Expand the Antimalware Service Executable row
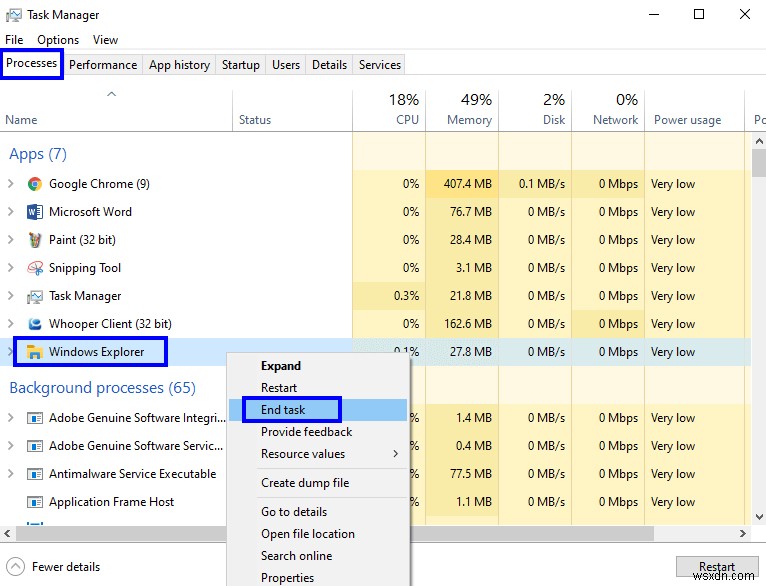 tap(11, 474)
